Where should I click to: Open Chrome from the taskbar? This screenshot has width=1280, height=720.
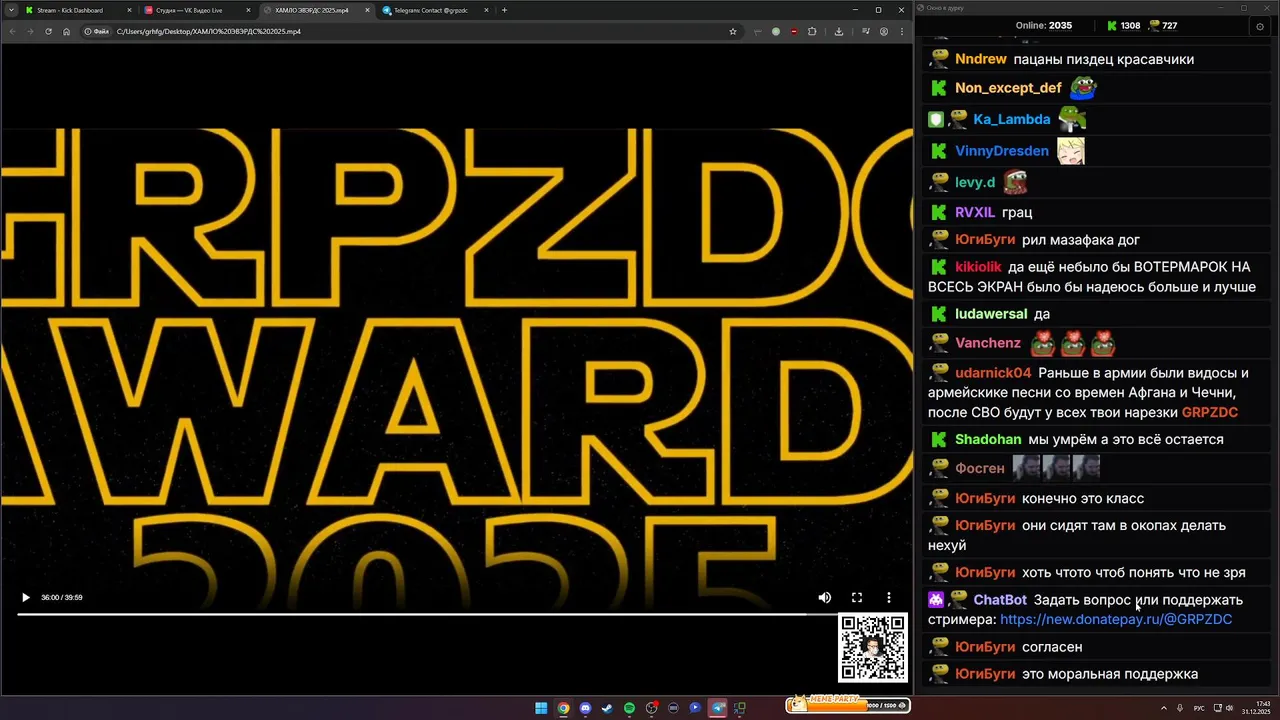563,708
